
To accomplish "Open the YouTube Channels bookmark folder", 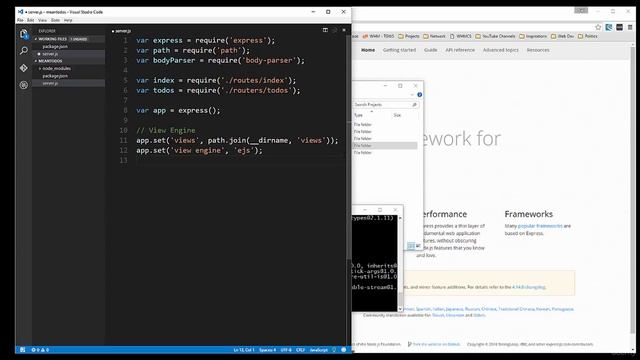I will pos(495,36).
